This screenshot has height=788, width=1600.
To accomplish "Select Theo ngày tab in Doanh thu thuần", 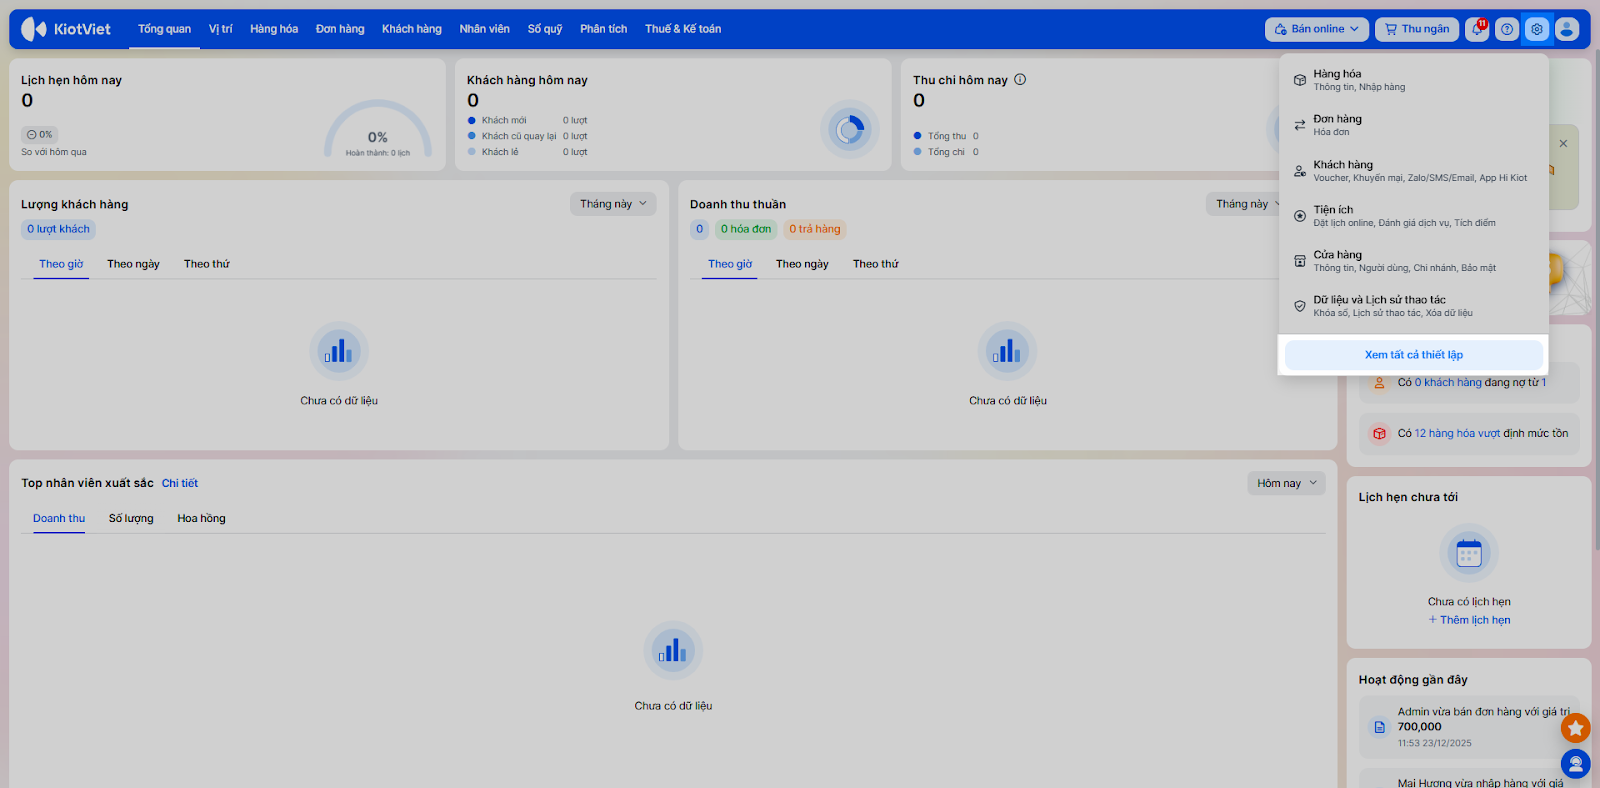I will [802, 264].
